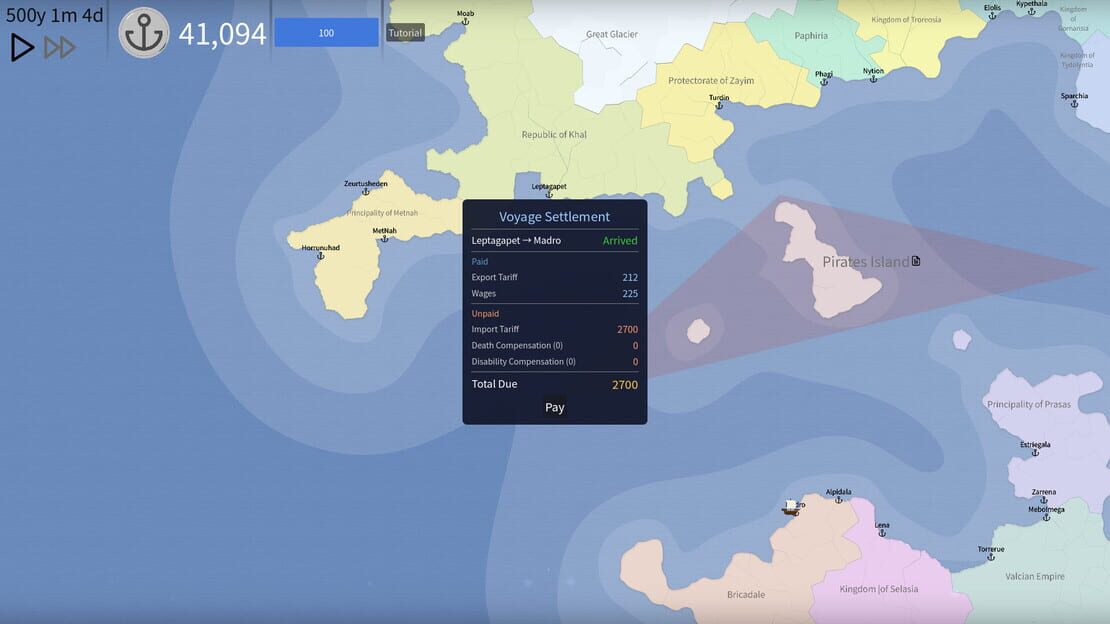Click the Bricadale region label

(x=745, y=594)
